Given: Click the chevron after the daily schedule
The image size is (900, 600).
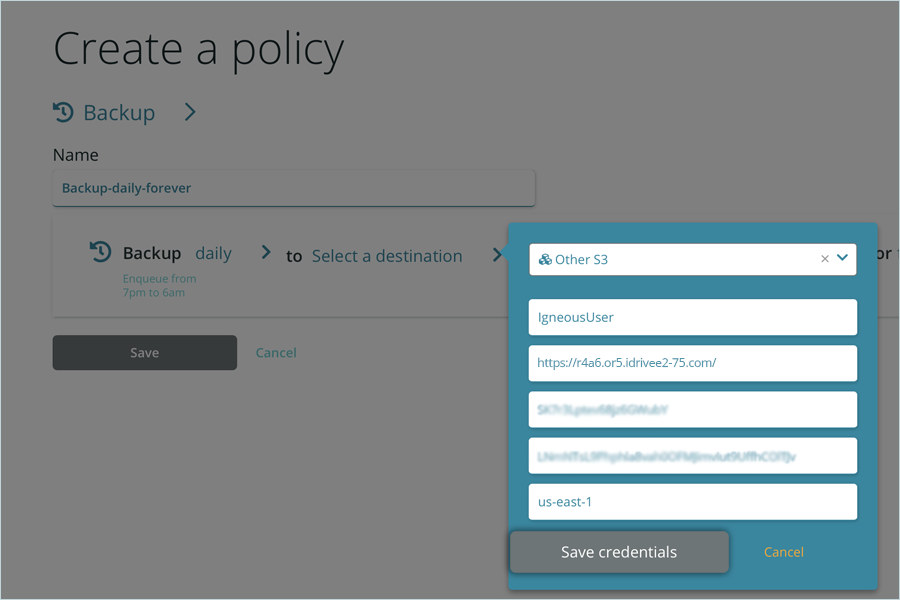Looking at the screenshot, I should pyautogui.click(x=266, y=253).
